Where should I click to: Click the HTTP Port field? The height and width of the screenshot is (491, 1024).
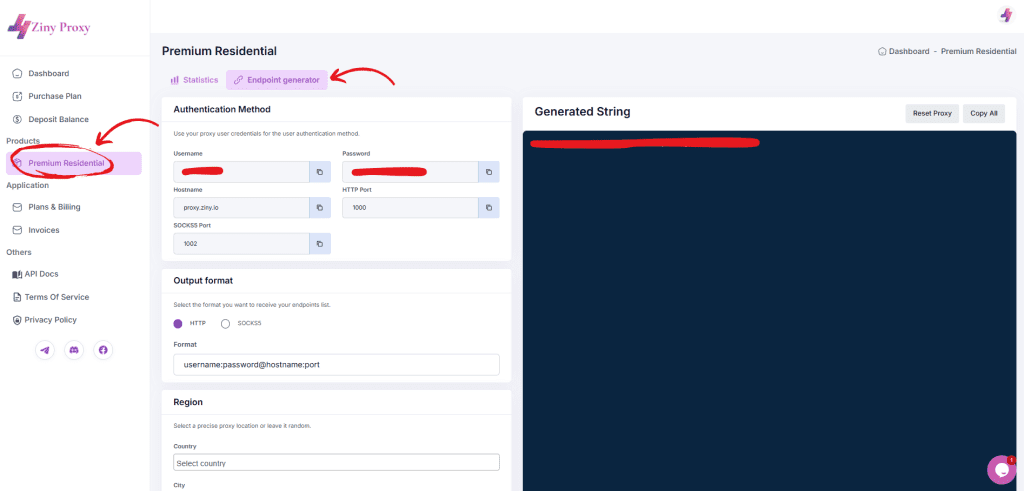409,208
